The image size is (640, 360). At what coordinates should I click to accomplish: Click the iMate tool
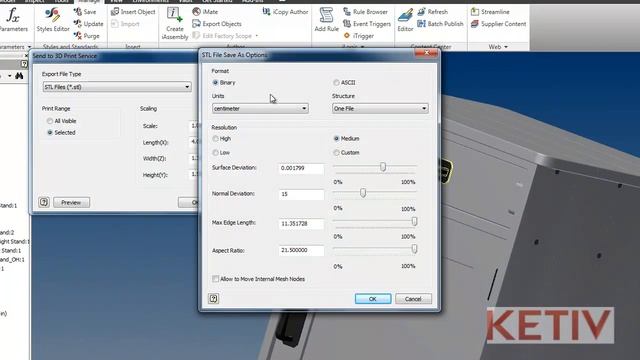pos(205,12)
